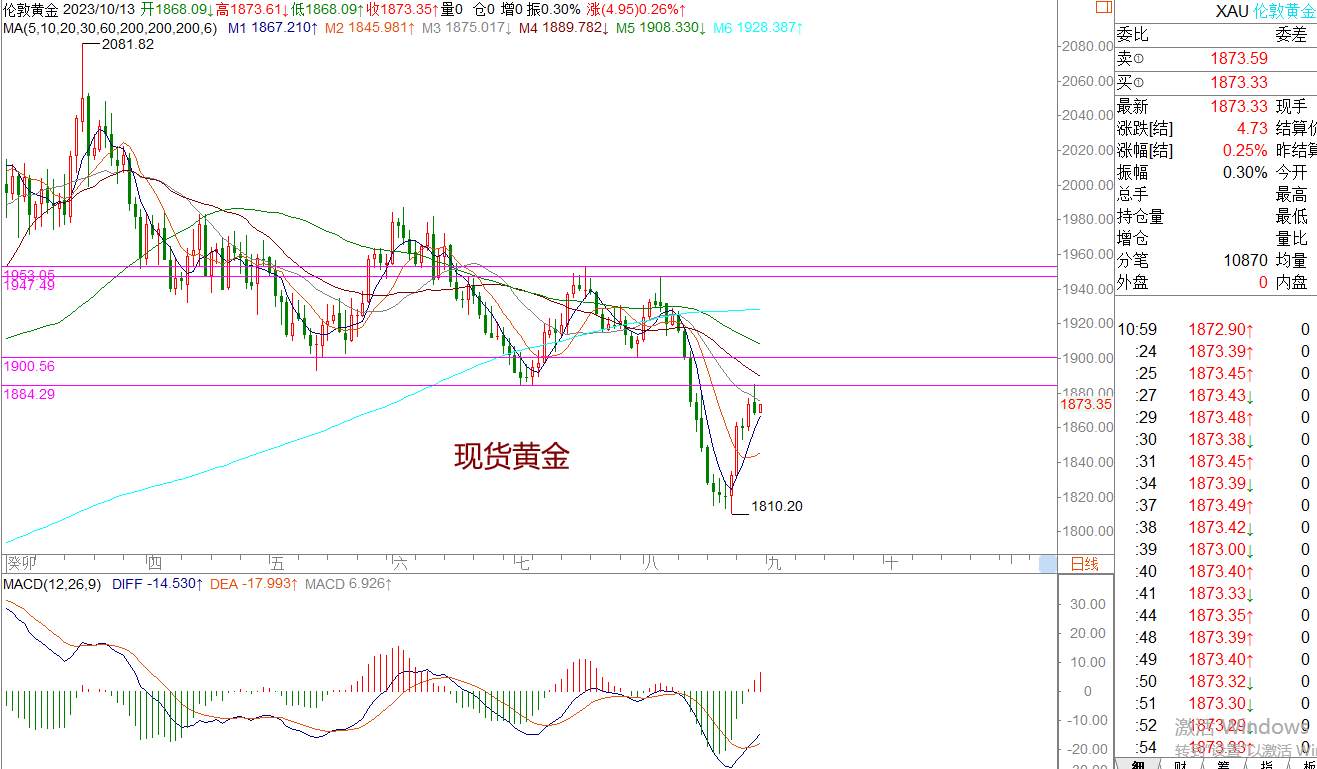Viewport: 1317px width, 769px height.
Task: Click the 涨跌[结] value 4.73
Action: (1252, 128)
